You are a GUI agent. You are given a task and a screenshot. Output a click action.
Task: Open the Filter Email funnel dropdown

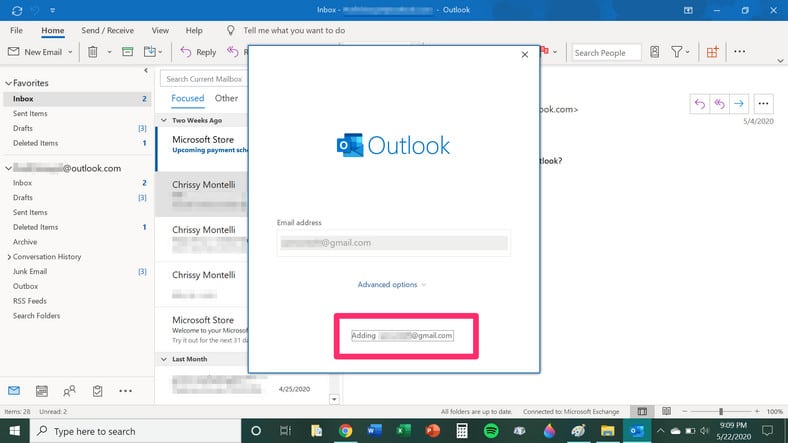pos(680,52)
